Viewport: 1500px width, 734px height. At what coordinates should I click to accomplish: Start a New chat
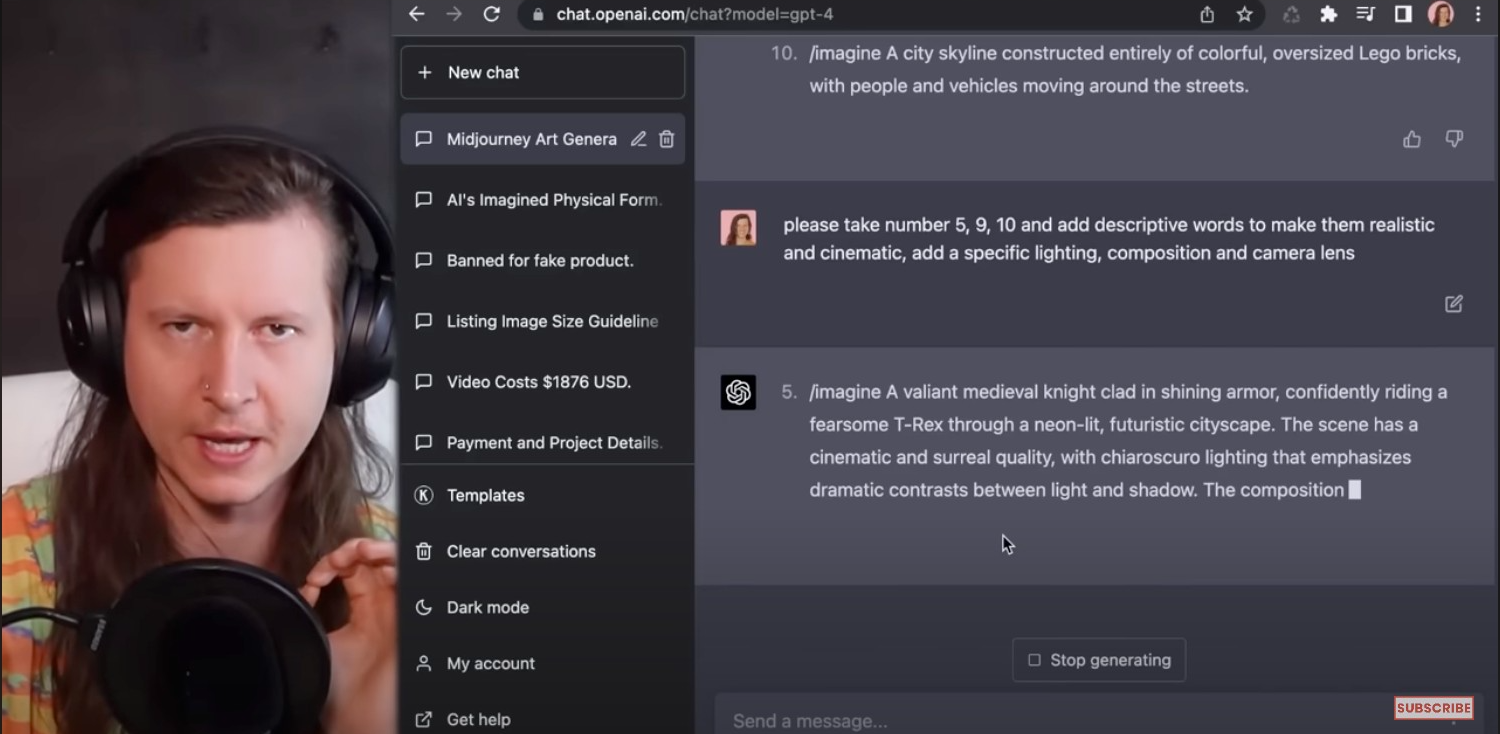[x=542, y=72]
